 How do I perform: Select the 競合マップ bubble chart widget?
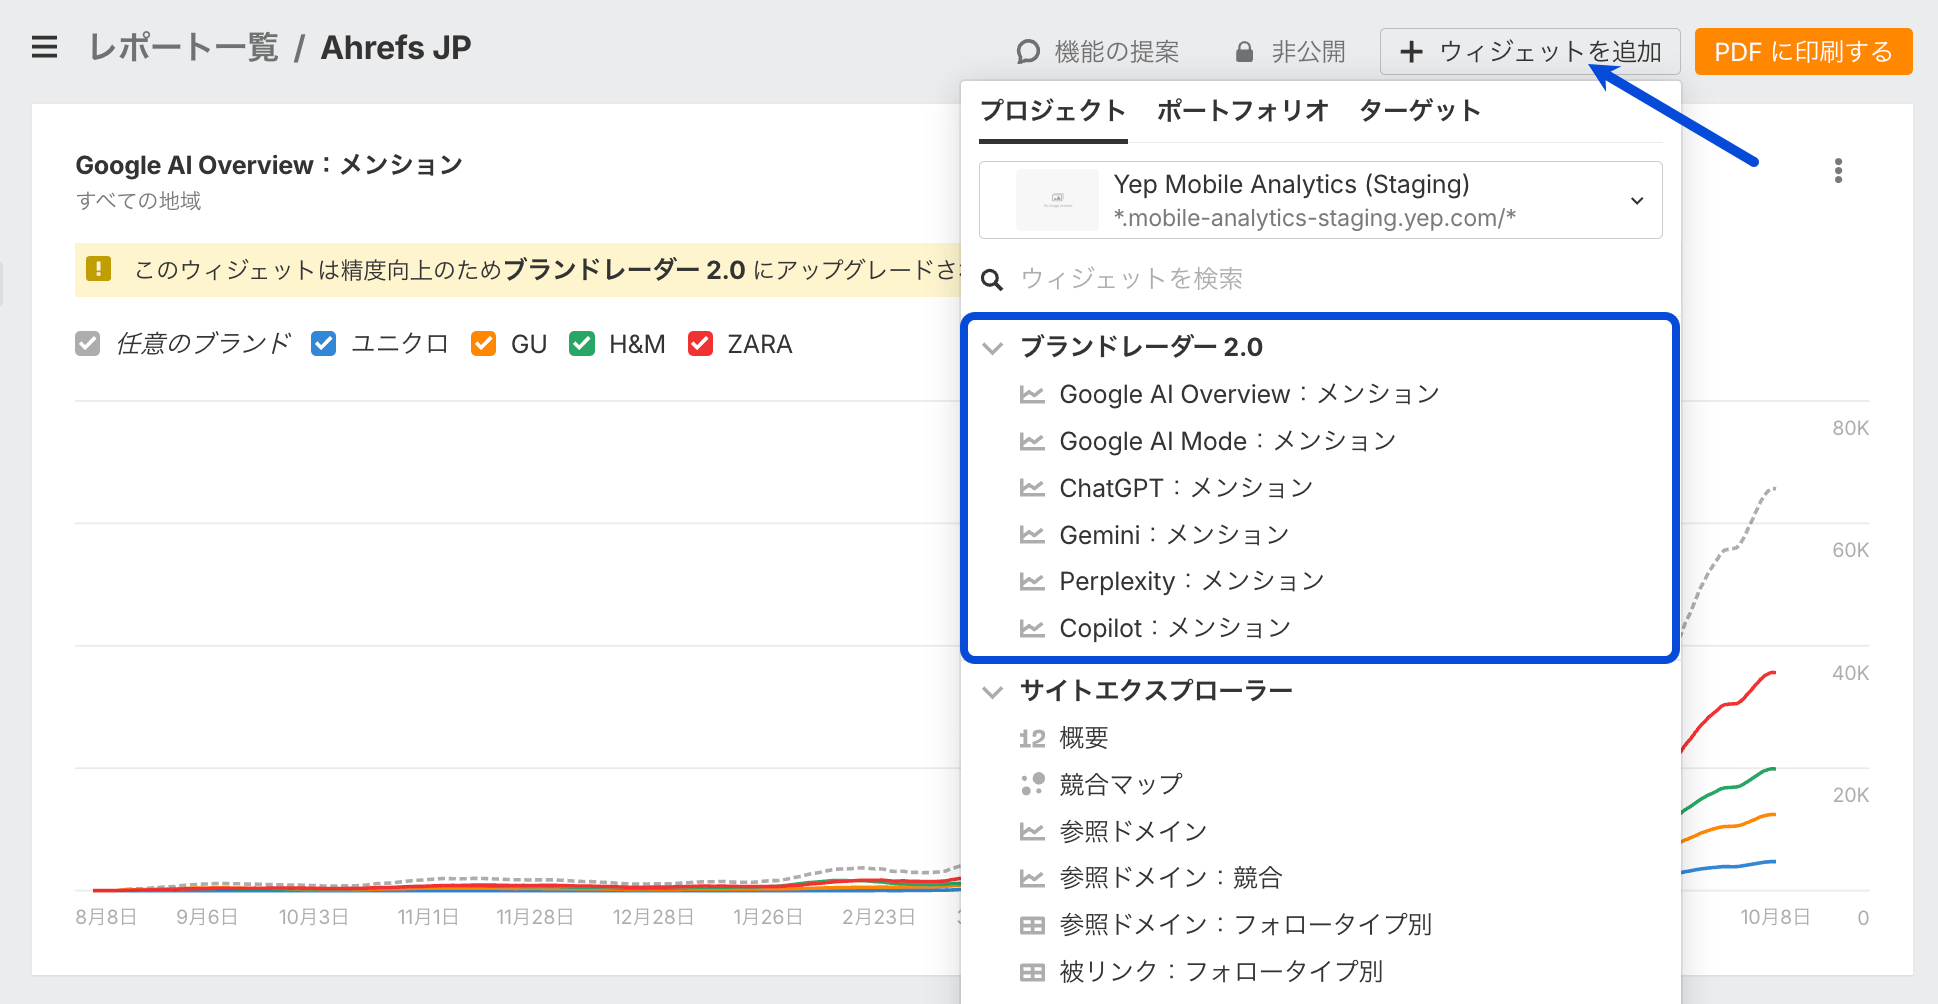(1120, 785)
